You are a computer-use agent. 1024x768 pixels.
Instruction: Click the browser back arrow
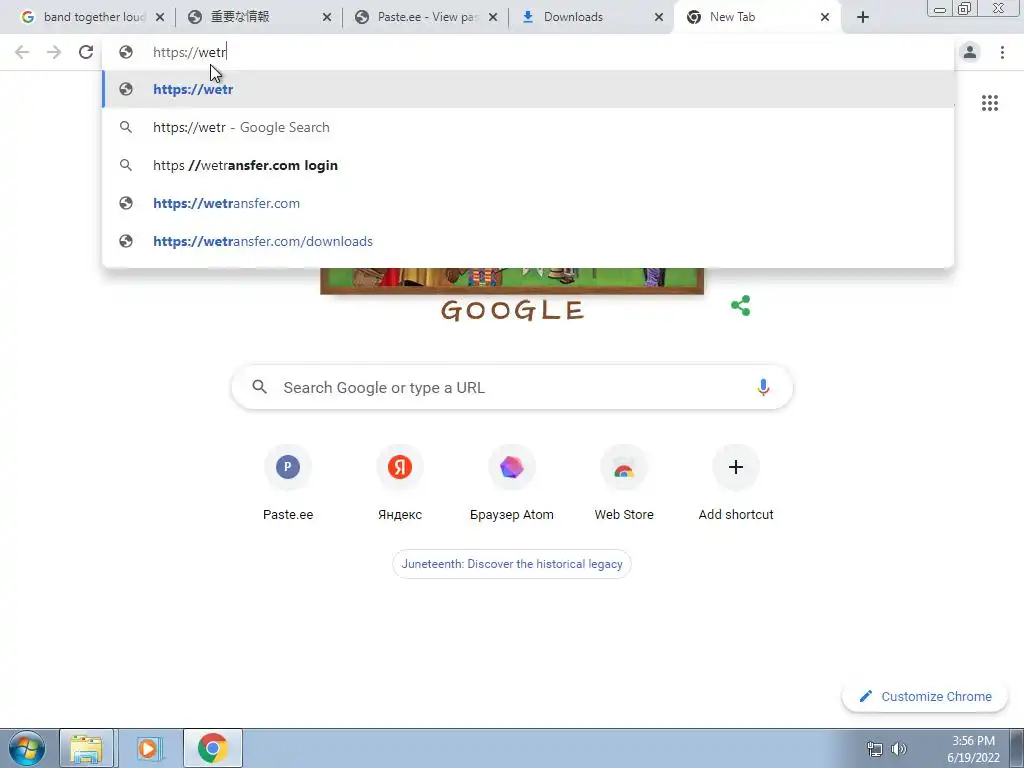pyautogui.click(x=22, y=52)
